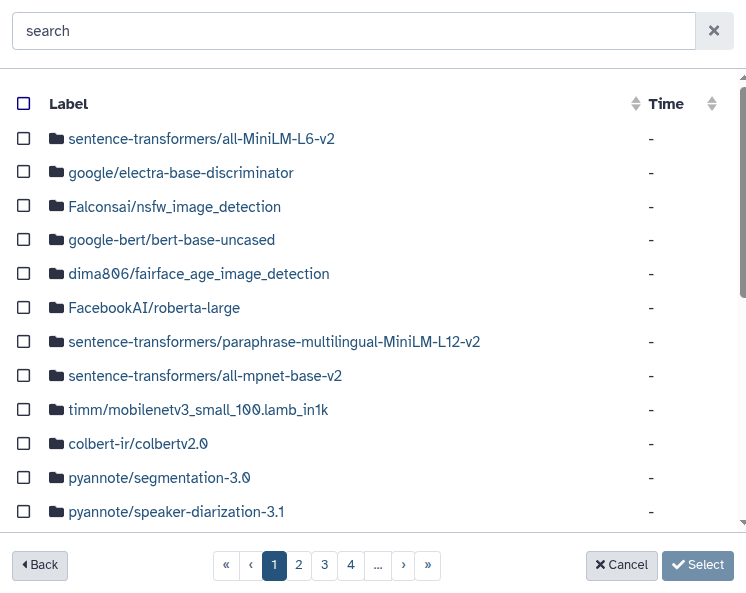Click folder icon of pyannote/segmentation-3.0
The image size is (746, 593).
tap(56, 477)
